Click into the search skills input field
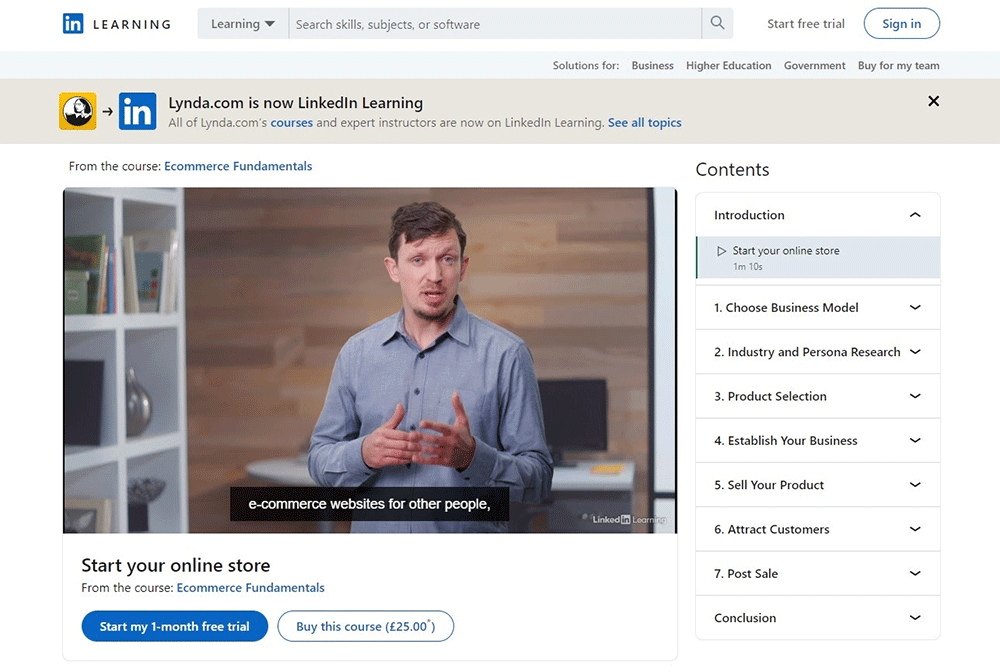Image resolution: width=1000 pixels, height=672 pixels. [x=495, y=24]
